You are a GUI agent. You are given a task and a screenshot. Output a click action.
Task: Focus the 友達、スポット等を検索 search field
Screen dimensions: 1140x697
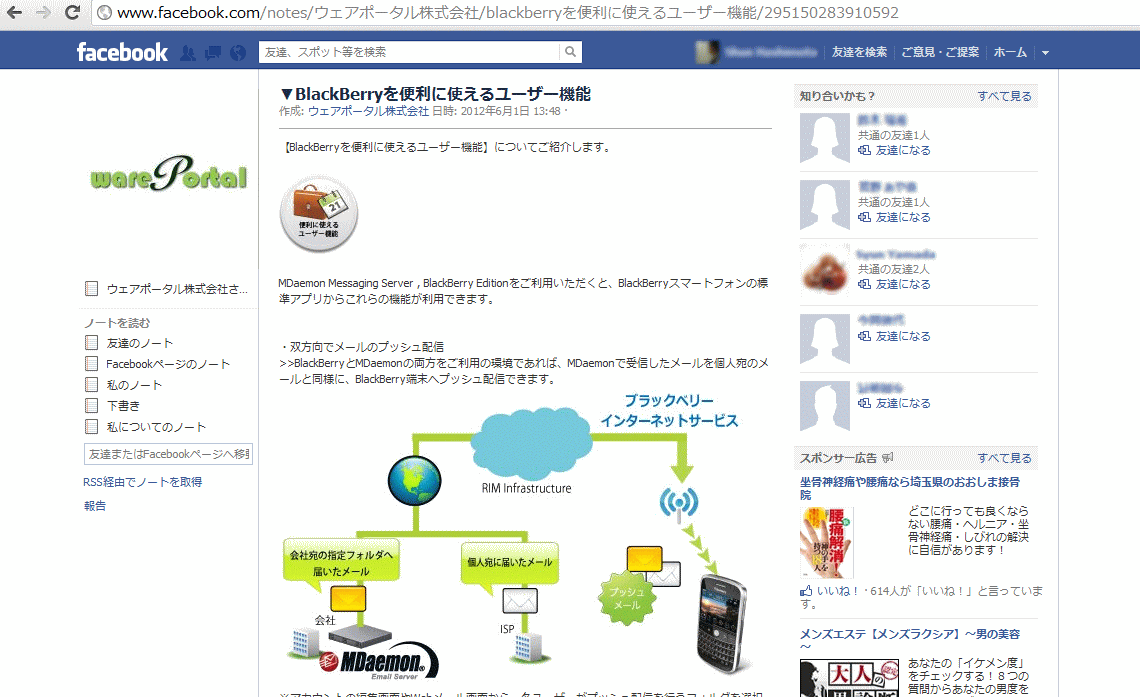pyautogui.click(x=409, y=52)
